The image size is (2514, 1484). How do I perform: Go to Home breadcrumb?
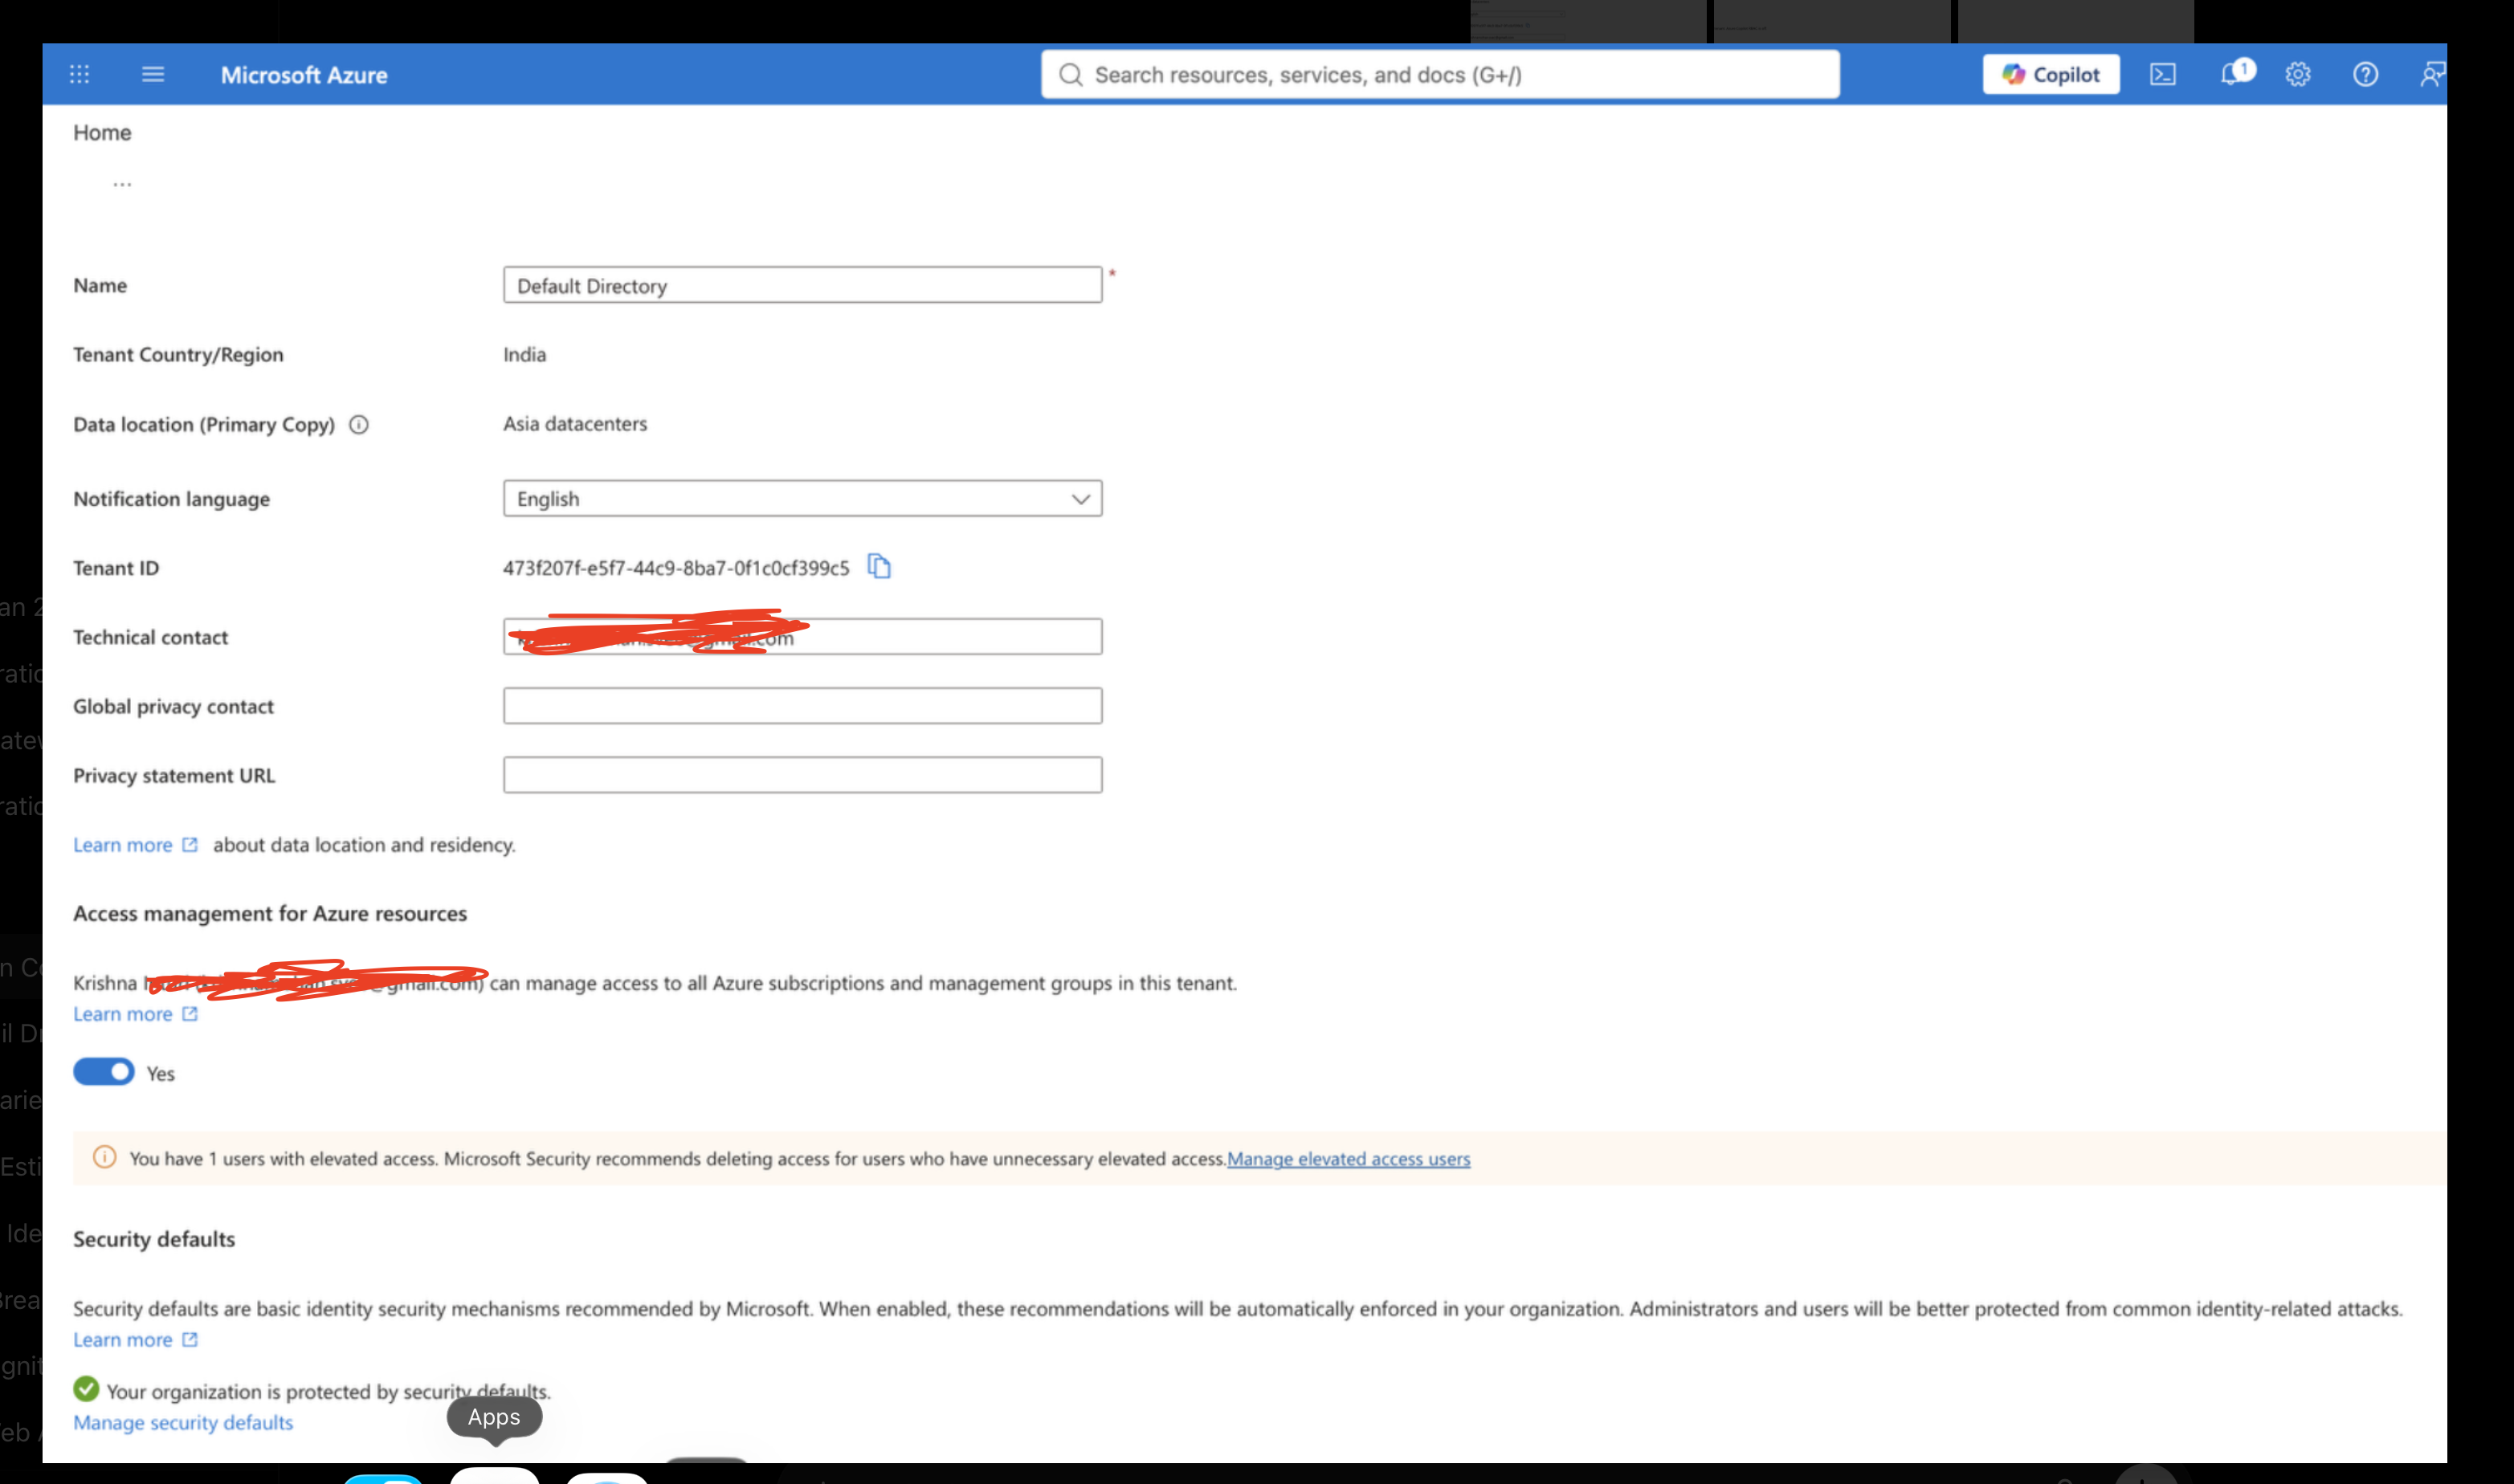coord(102,133)
